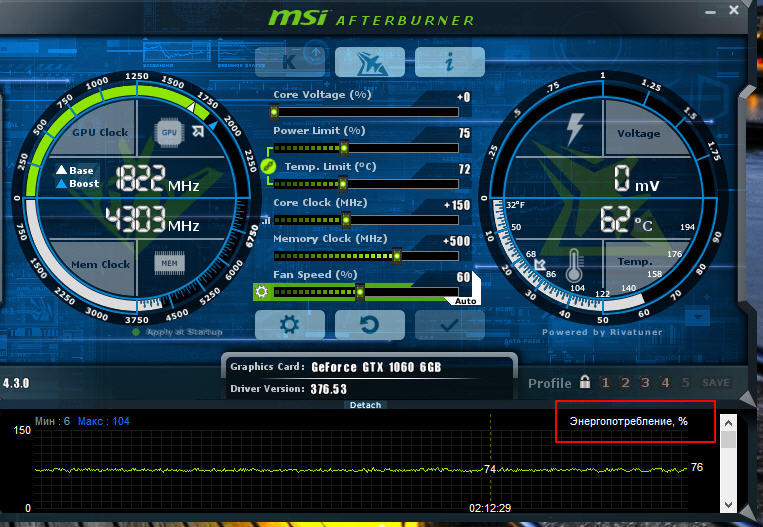Screen dimensions: 763x527
Task: Apply settings with the checkmark button
Action: pos(450,325)
